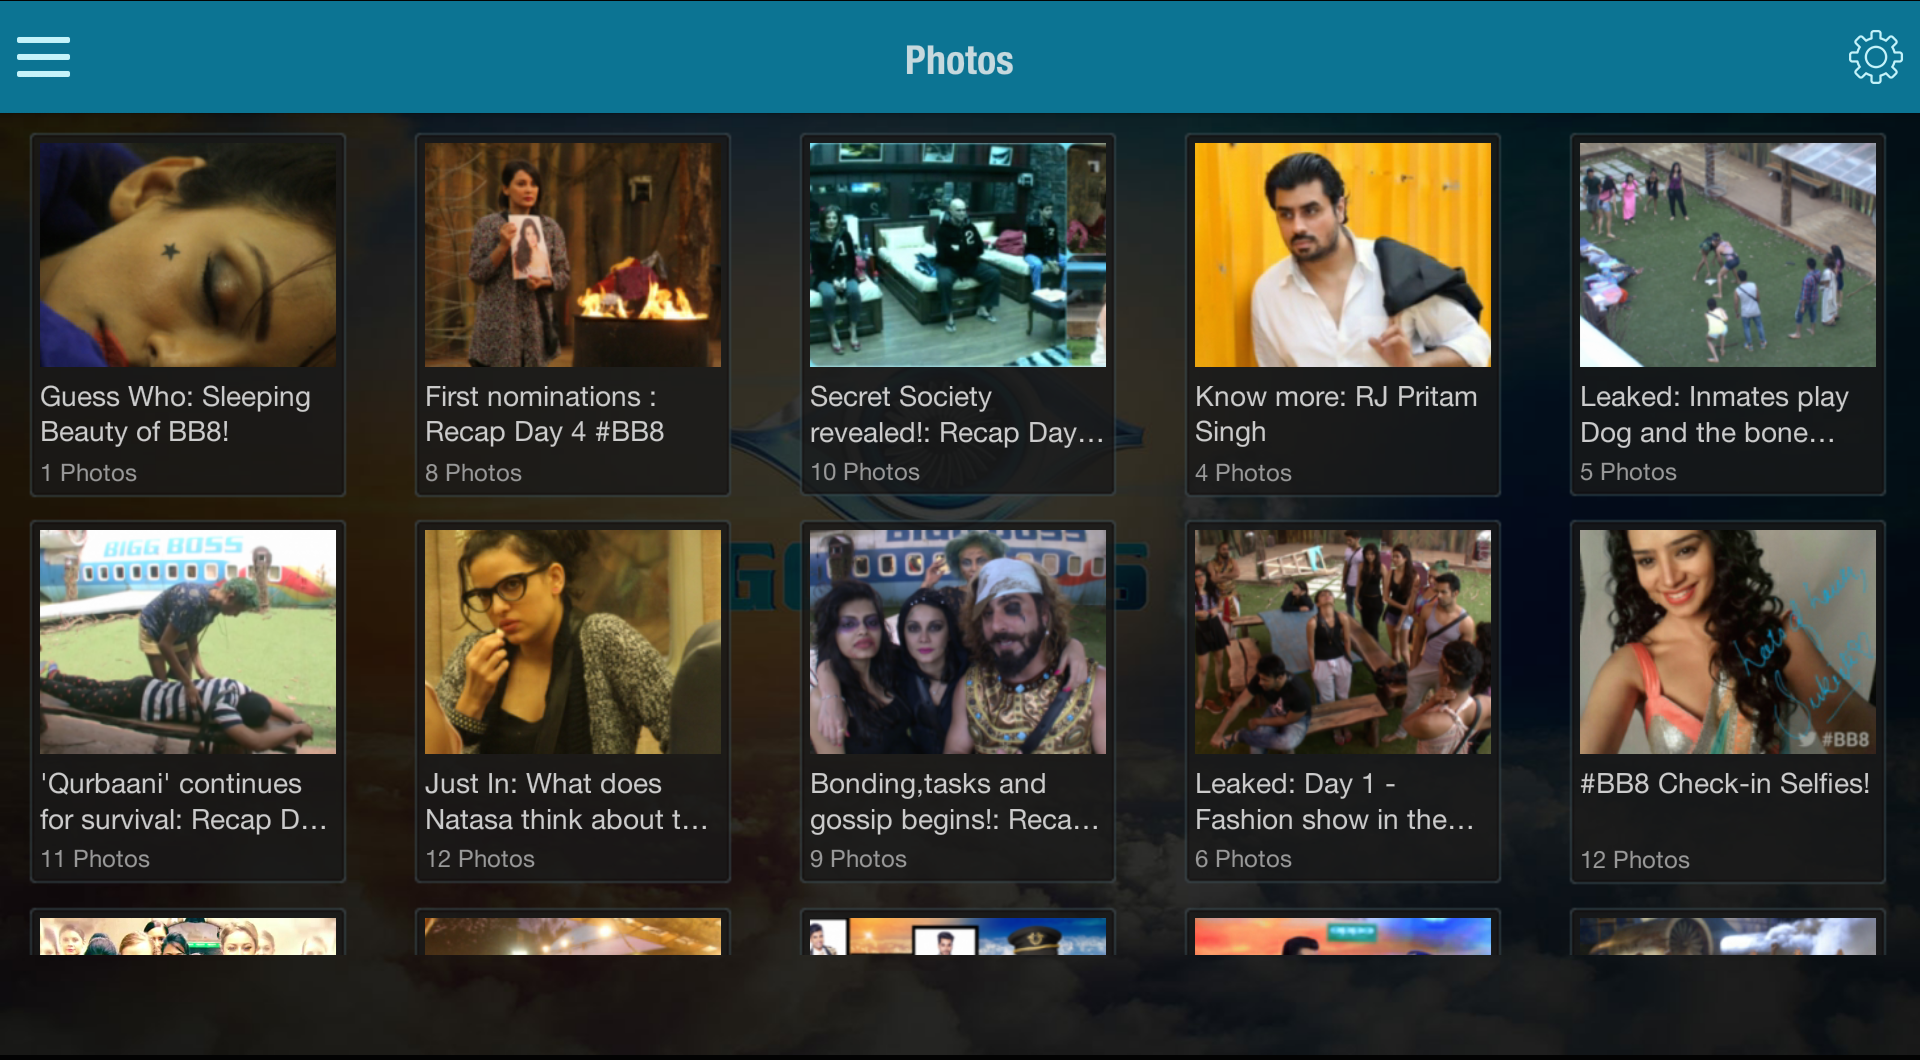Select the 'First nominations : Recap Day 4 #BB8' title

point(545,414)
